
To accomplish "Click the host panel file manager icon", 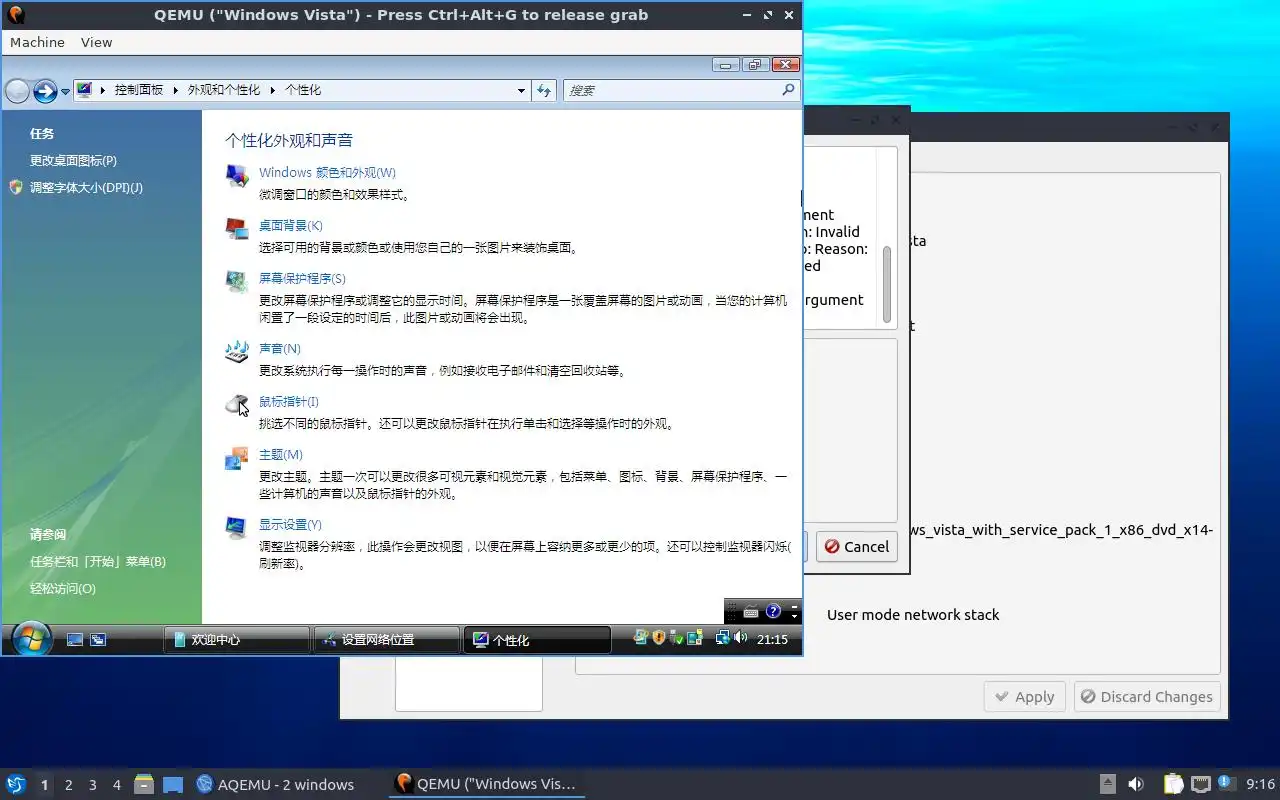I will (144, 784).
